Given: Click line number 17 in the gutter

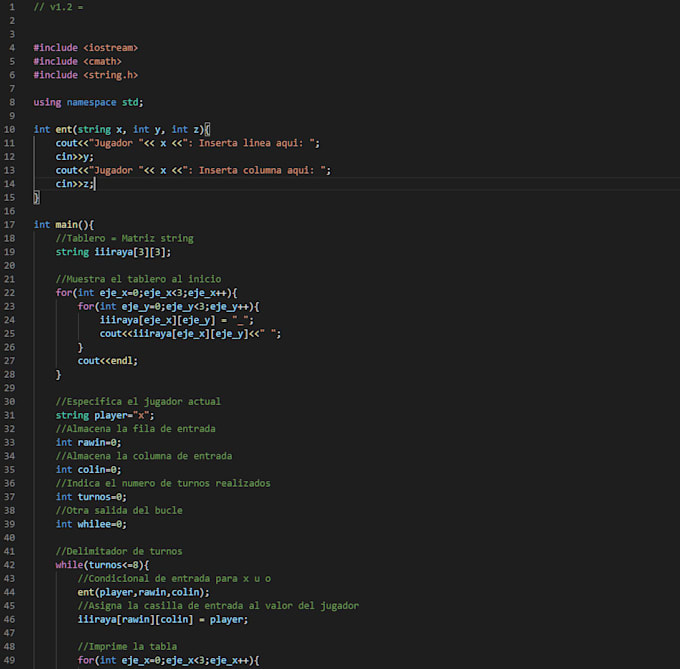Looking at the screenshot, I should pos(9,225).
